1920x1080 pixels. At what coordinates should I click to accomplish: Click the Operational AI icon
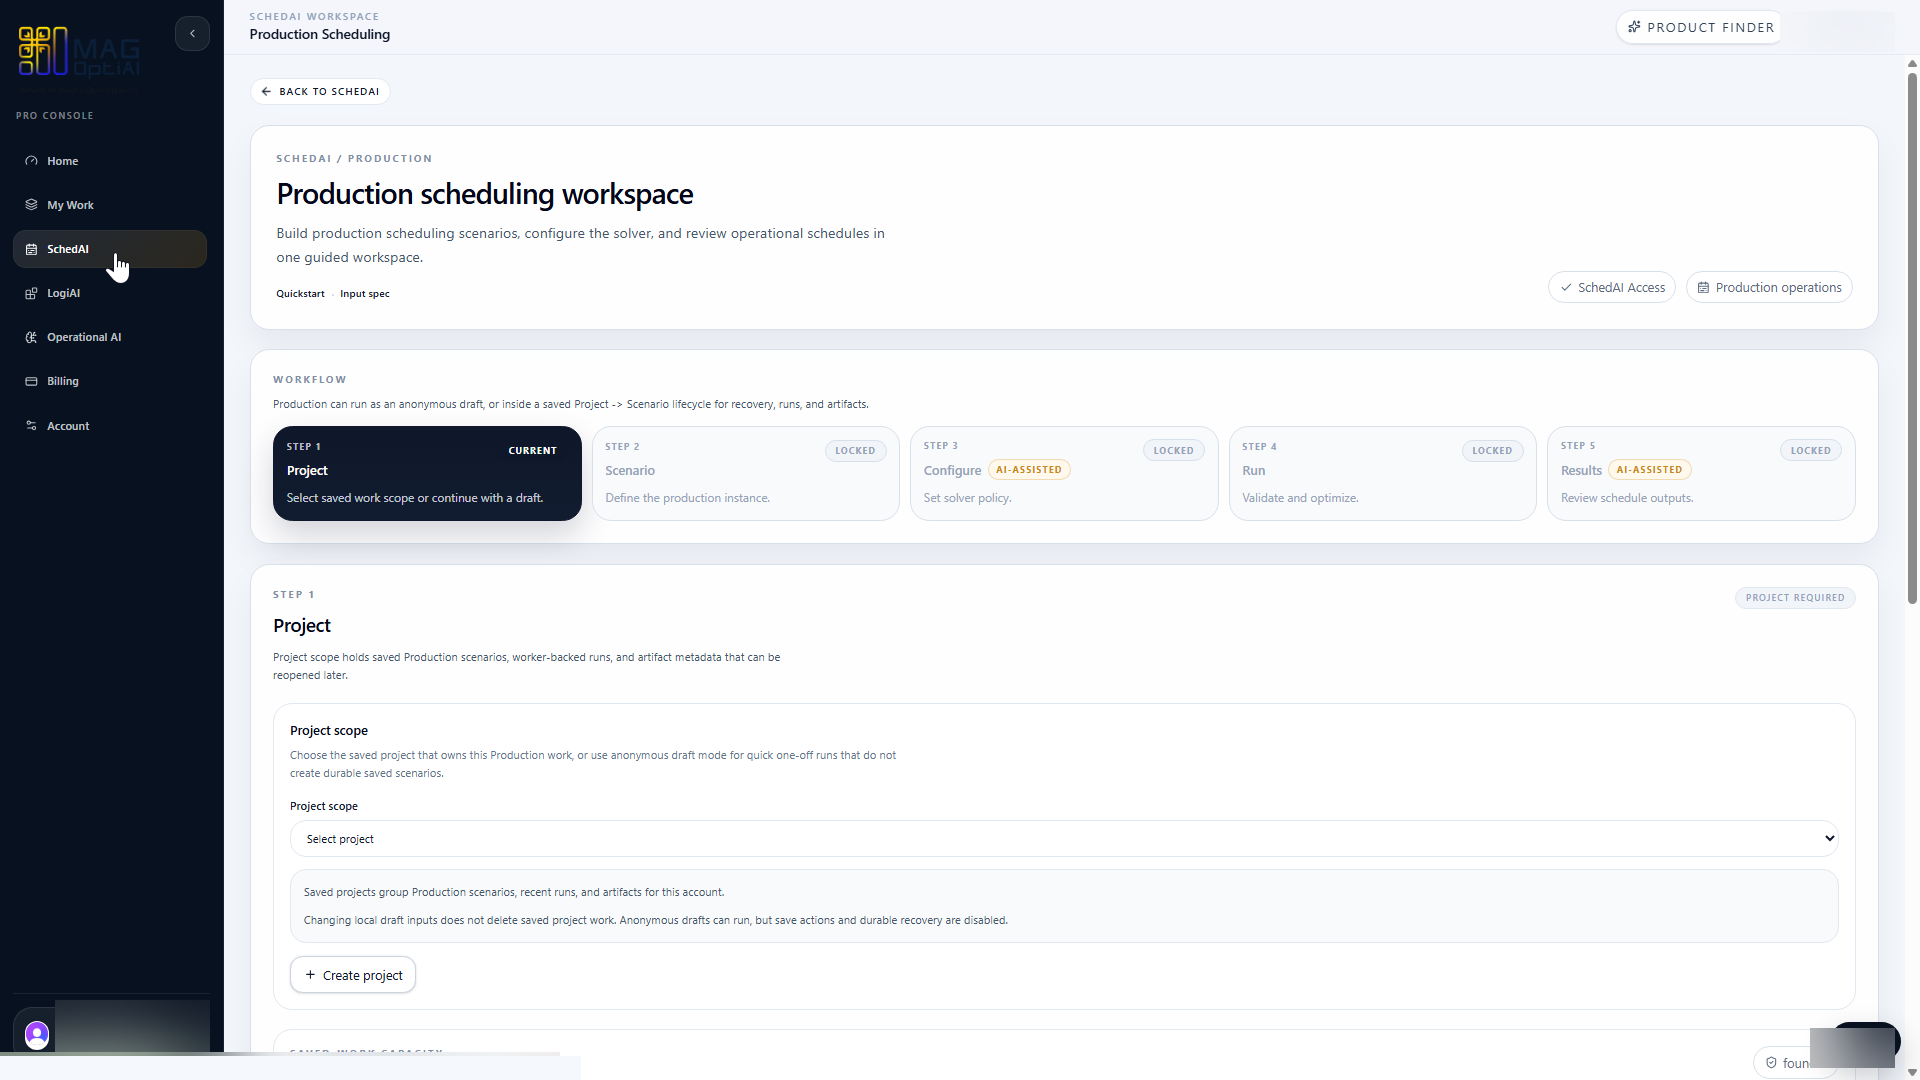pos(31,337)
